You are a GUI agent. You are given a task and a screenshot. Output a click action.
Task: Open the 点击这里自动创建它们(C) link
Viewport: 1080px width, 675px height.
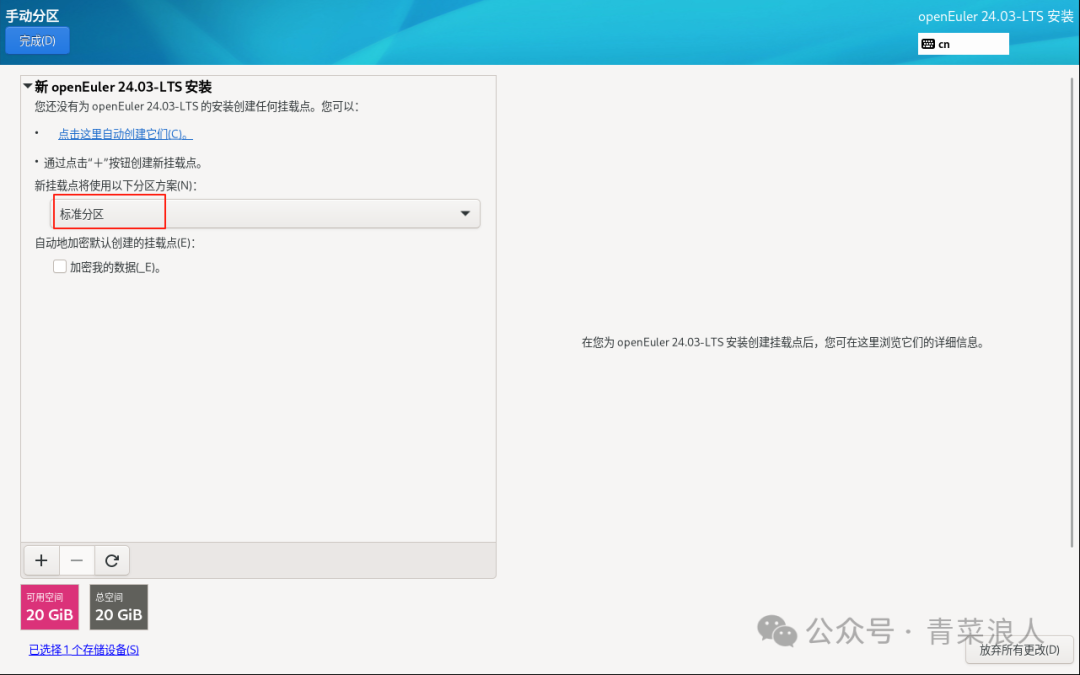pyautogui.click(x=122, y=133)
